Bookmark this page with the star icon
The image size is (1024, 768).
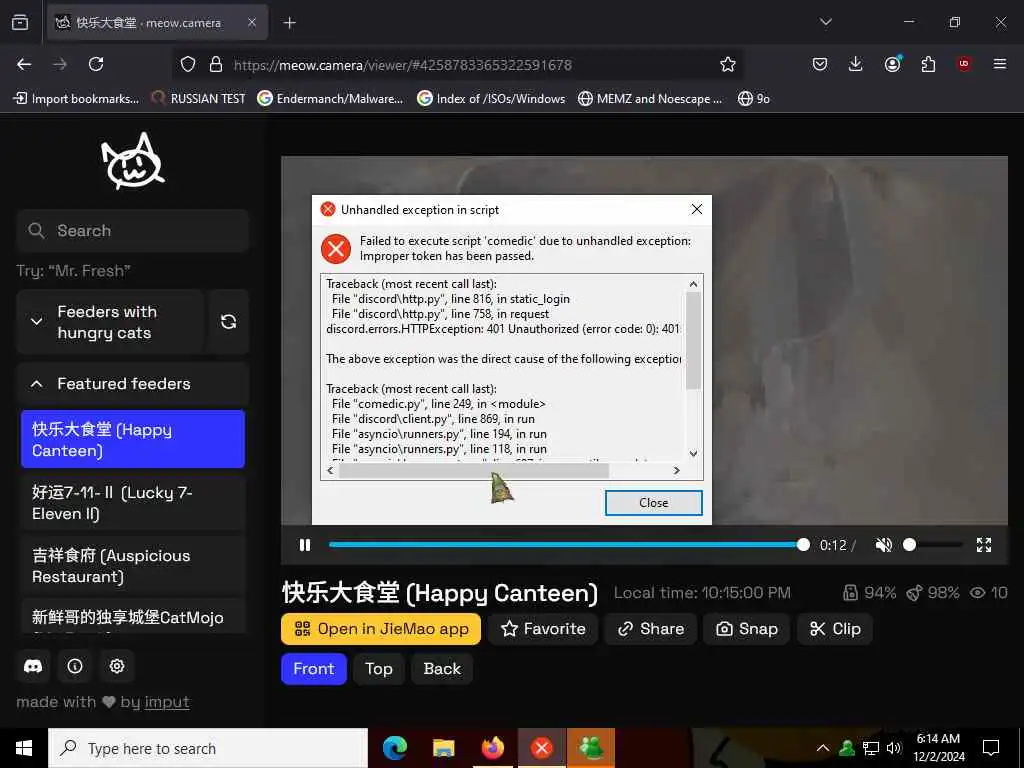728,64
